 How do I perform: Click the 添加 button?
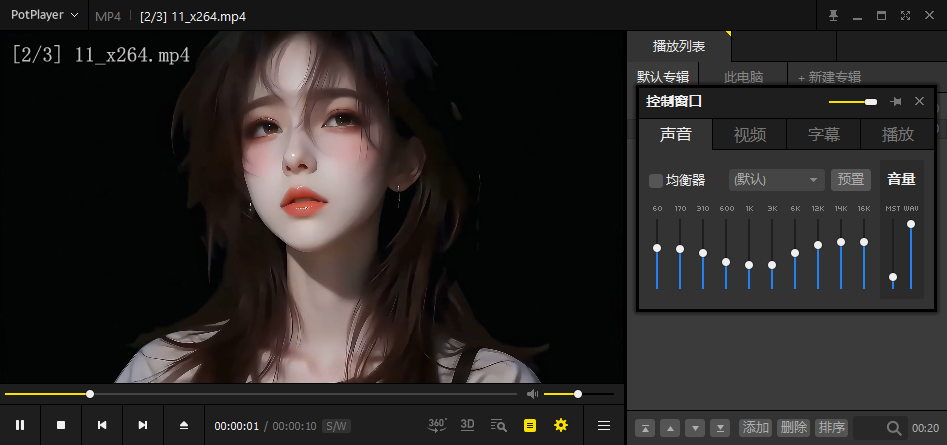point(756,428)
